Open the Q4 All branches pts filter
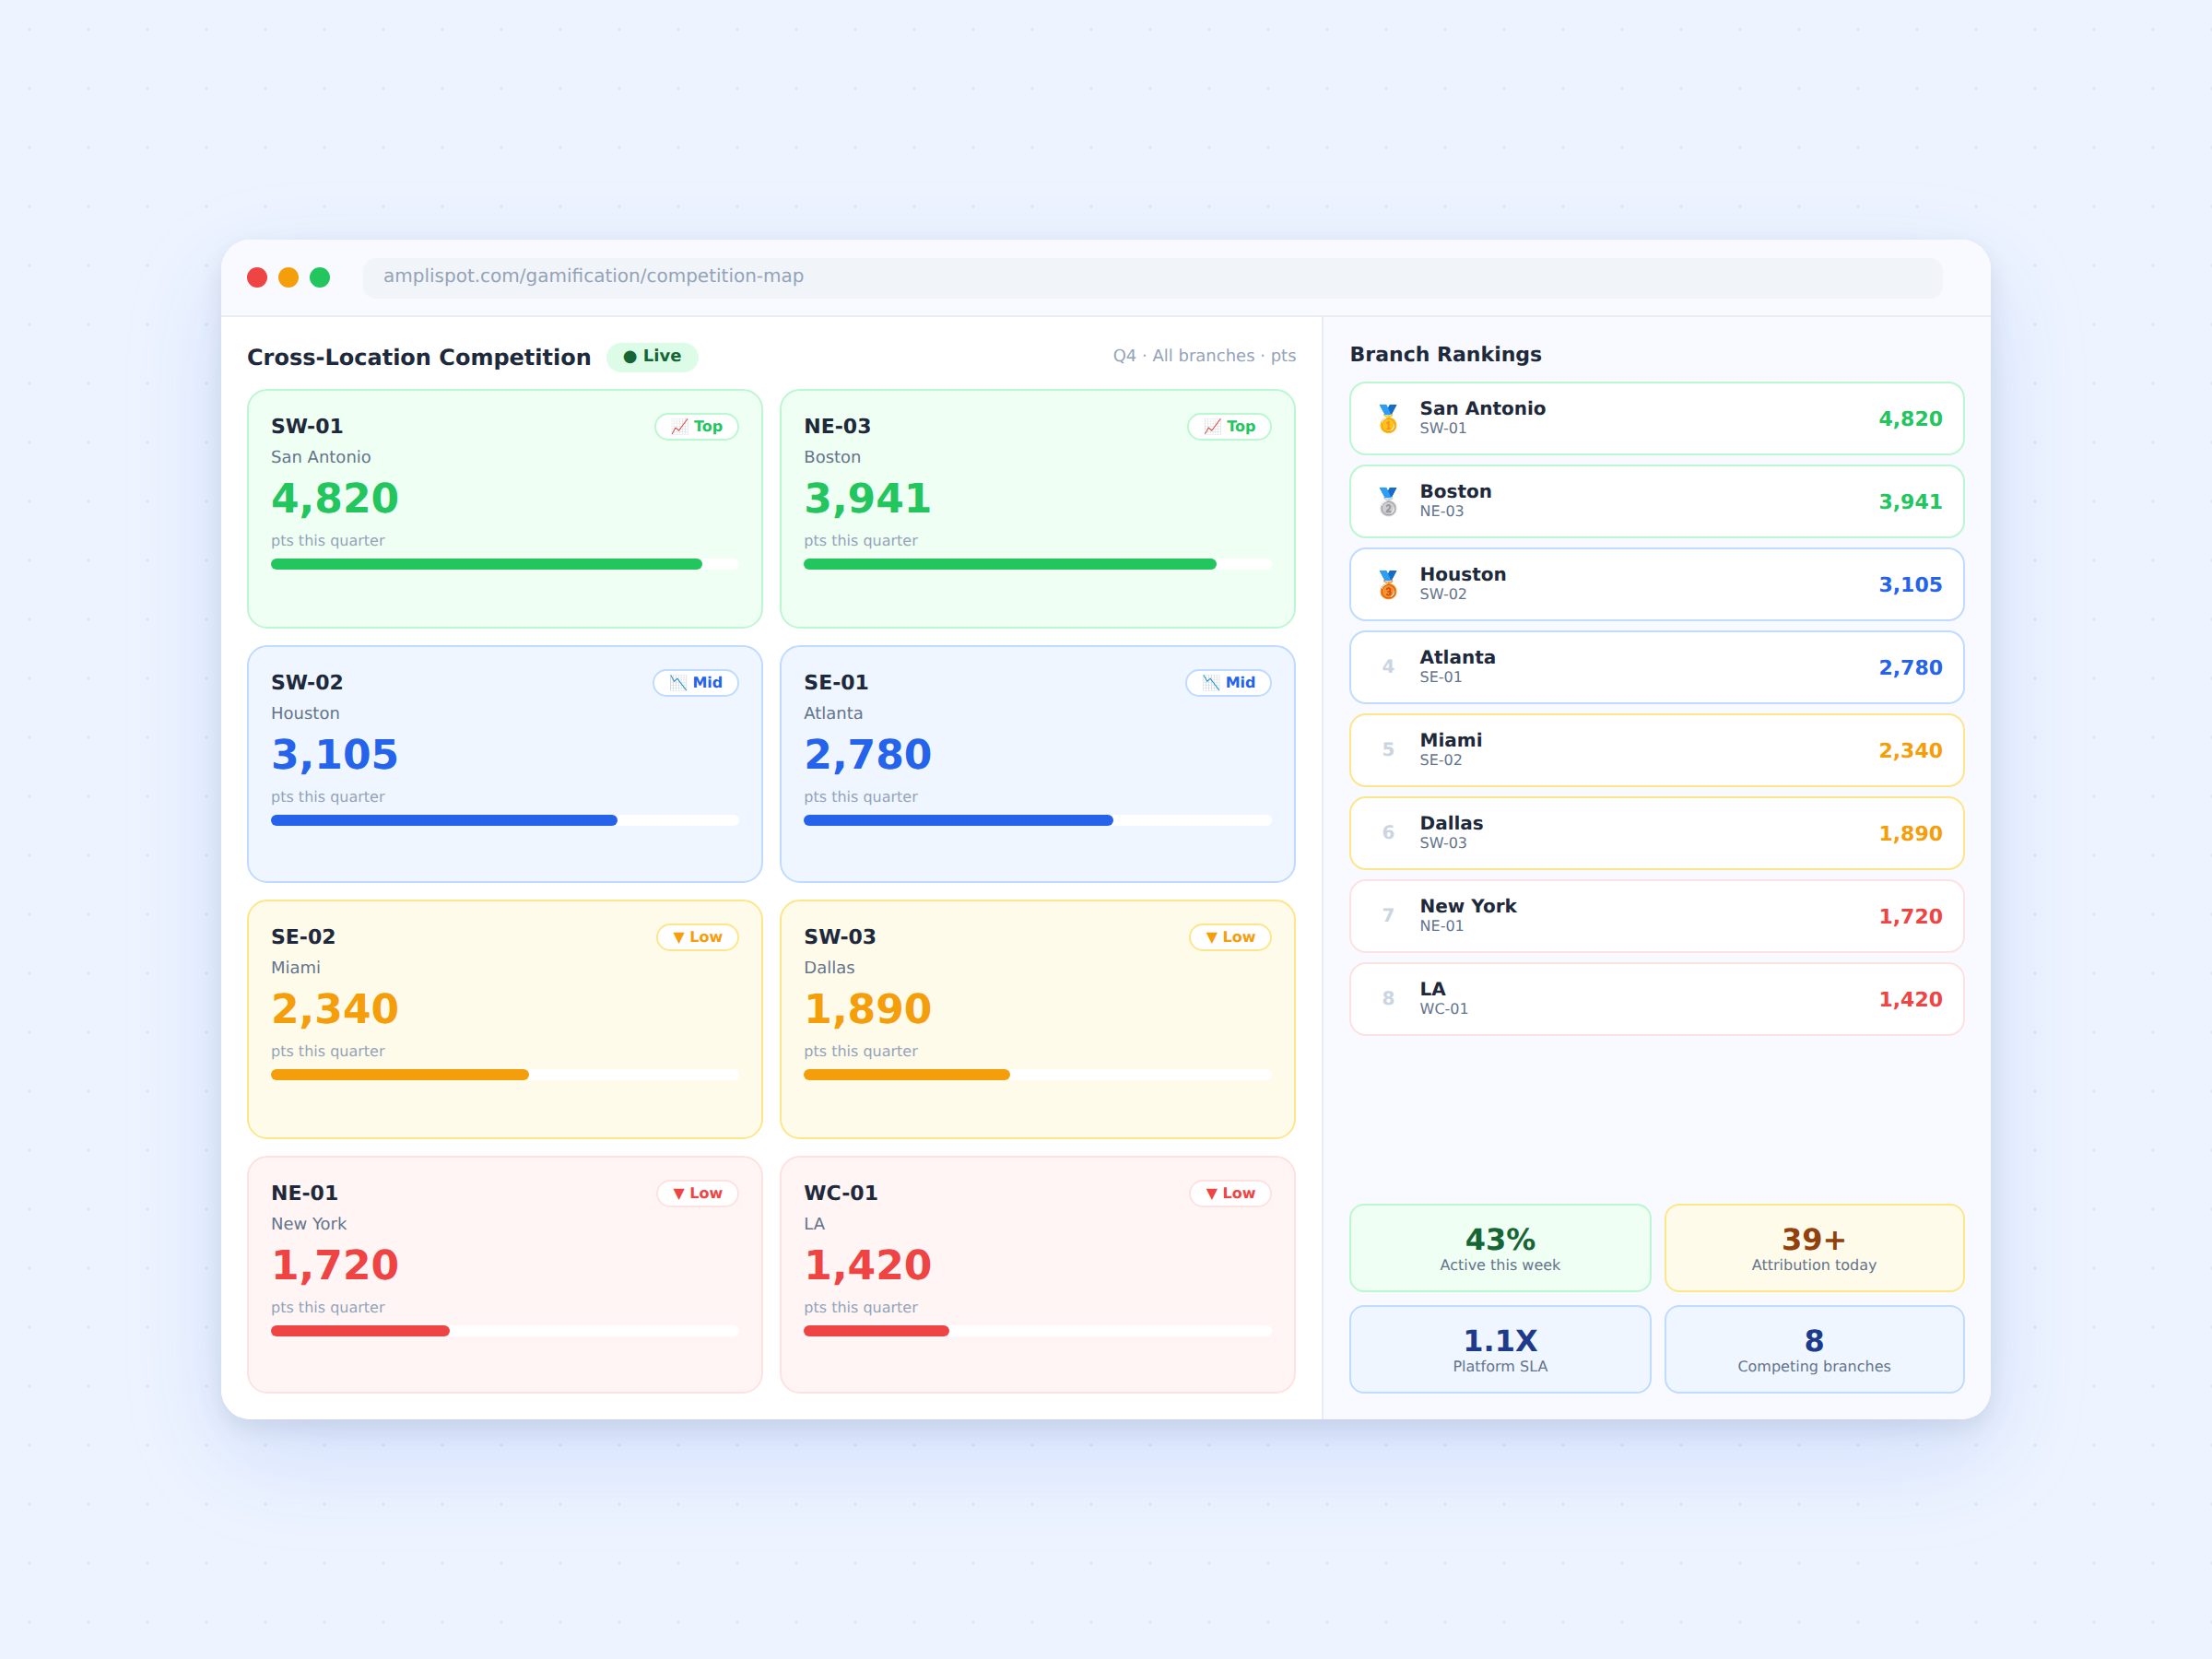Image resolution: width=2212 pixels, height=1659 pixels. tap(1204, 355)
